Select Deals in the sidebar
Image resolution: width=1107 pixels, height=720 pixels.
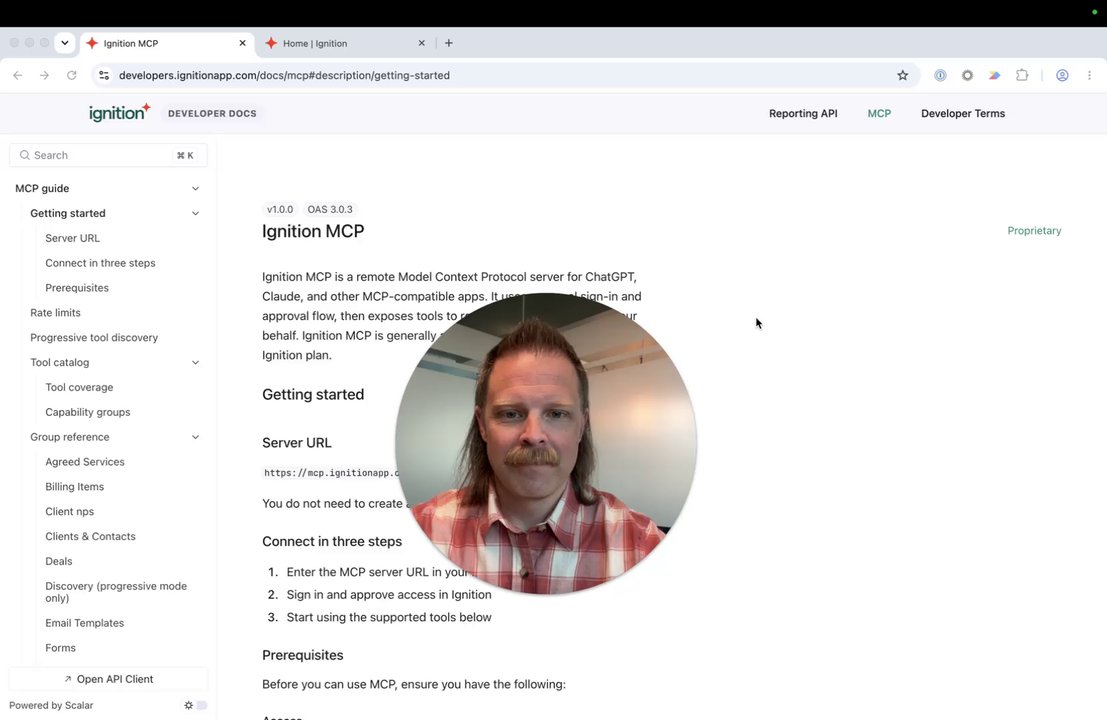coord(59,561)
